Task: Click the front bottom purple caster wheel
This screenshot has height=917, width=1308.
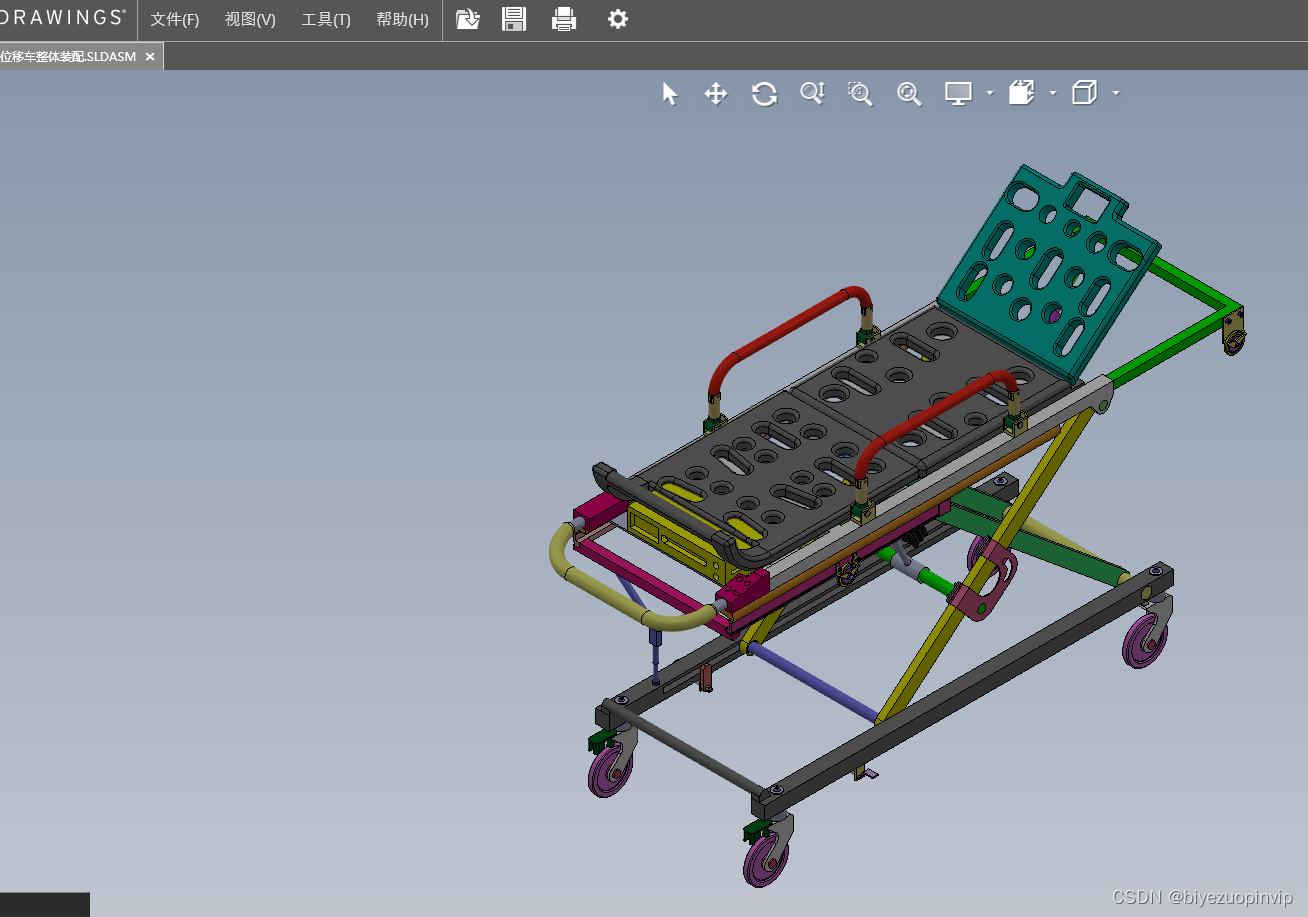Action: (x=766, y=859)
